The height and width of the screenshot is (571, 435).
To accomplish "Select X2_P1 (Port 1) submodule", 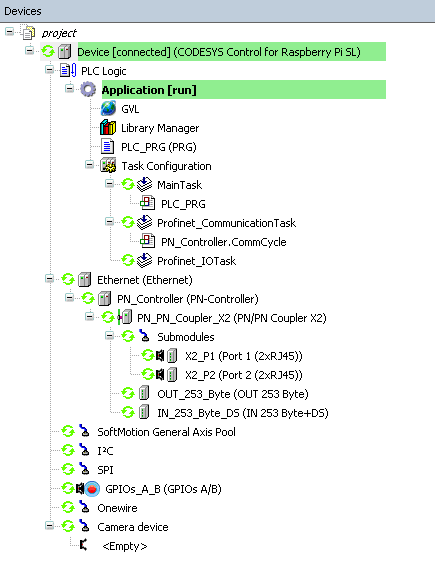I will (244, 356).
